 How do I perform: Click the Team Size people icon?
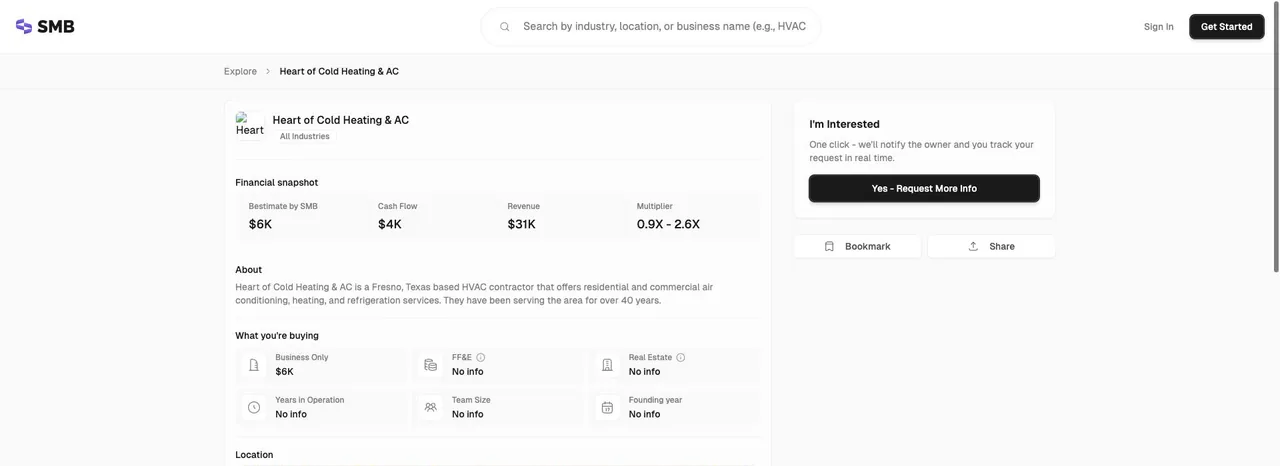click(430, 407)
